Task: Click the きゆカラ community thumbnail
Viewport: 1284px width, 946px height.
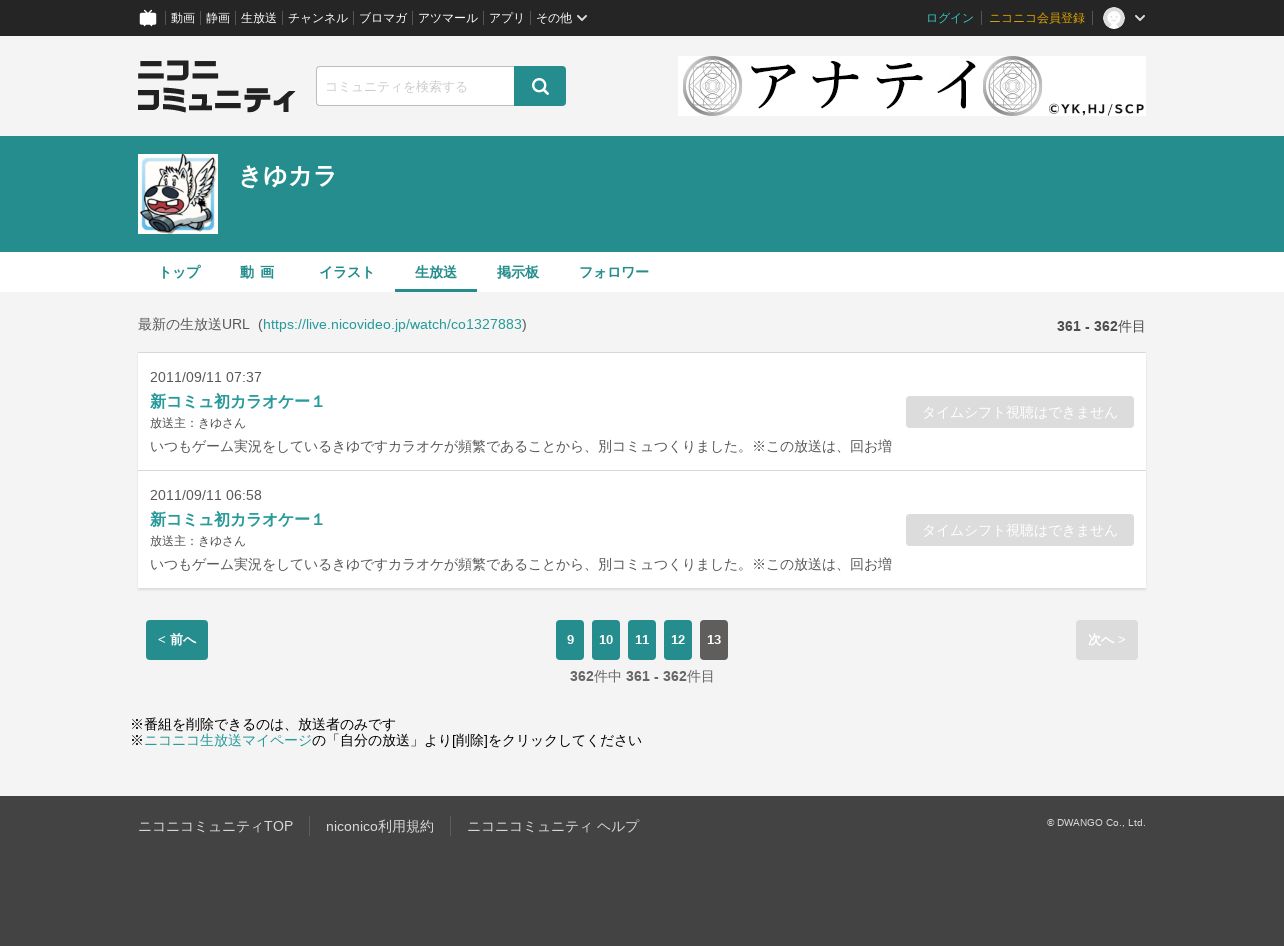Action: pyautogui.click(x=178, y=194)
